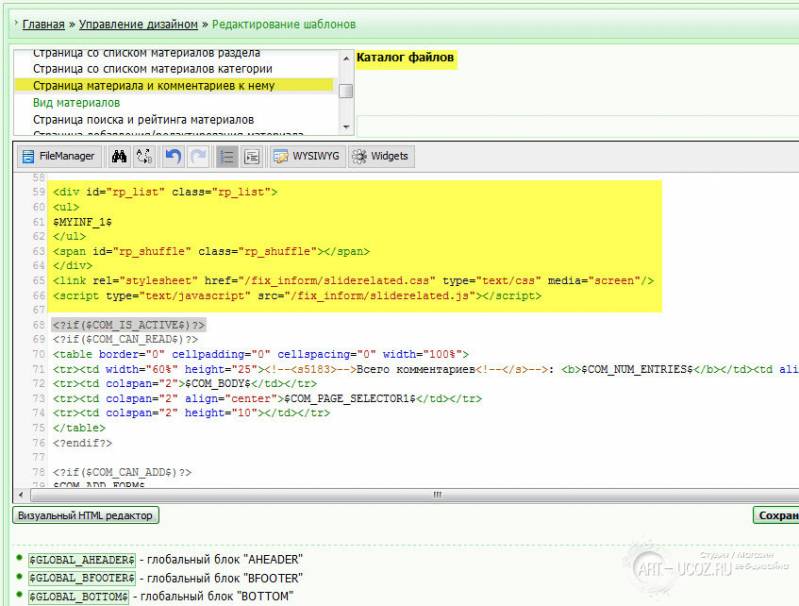Click code line with $MYINF_1$
This screenshot has width=799, height=606.
click(82, 222)
